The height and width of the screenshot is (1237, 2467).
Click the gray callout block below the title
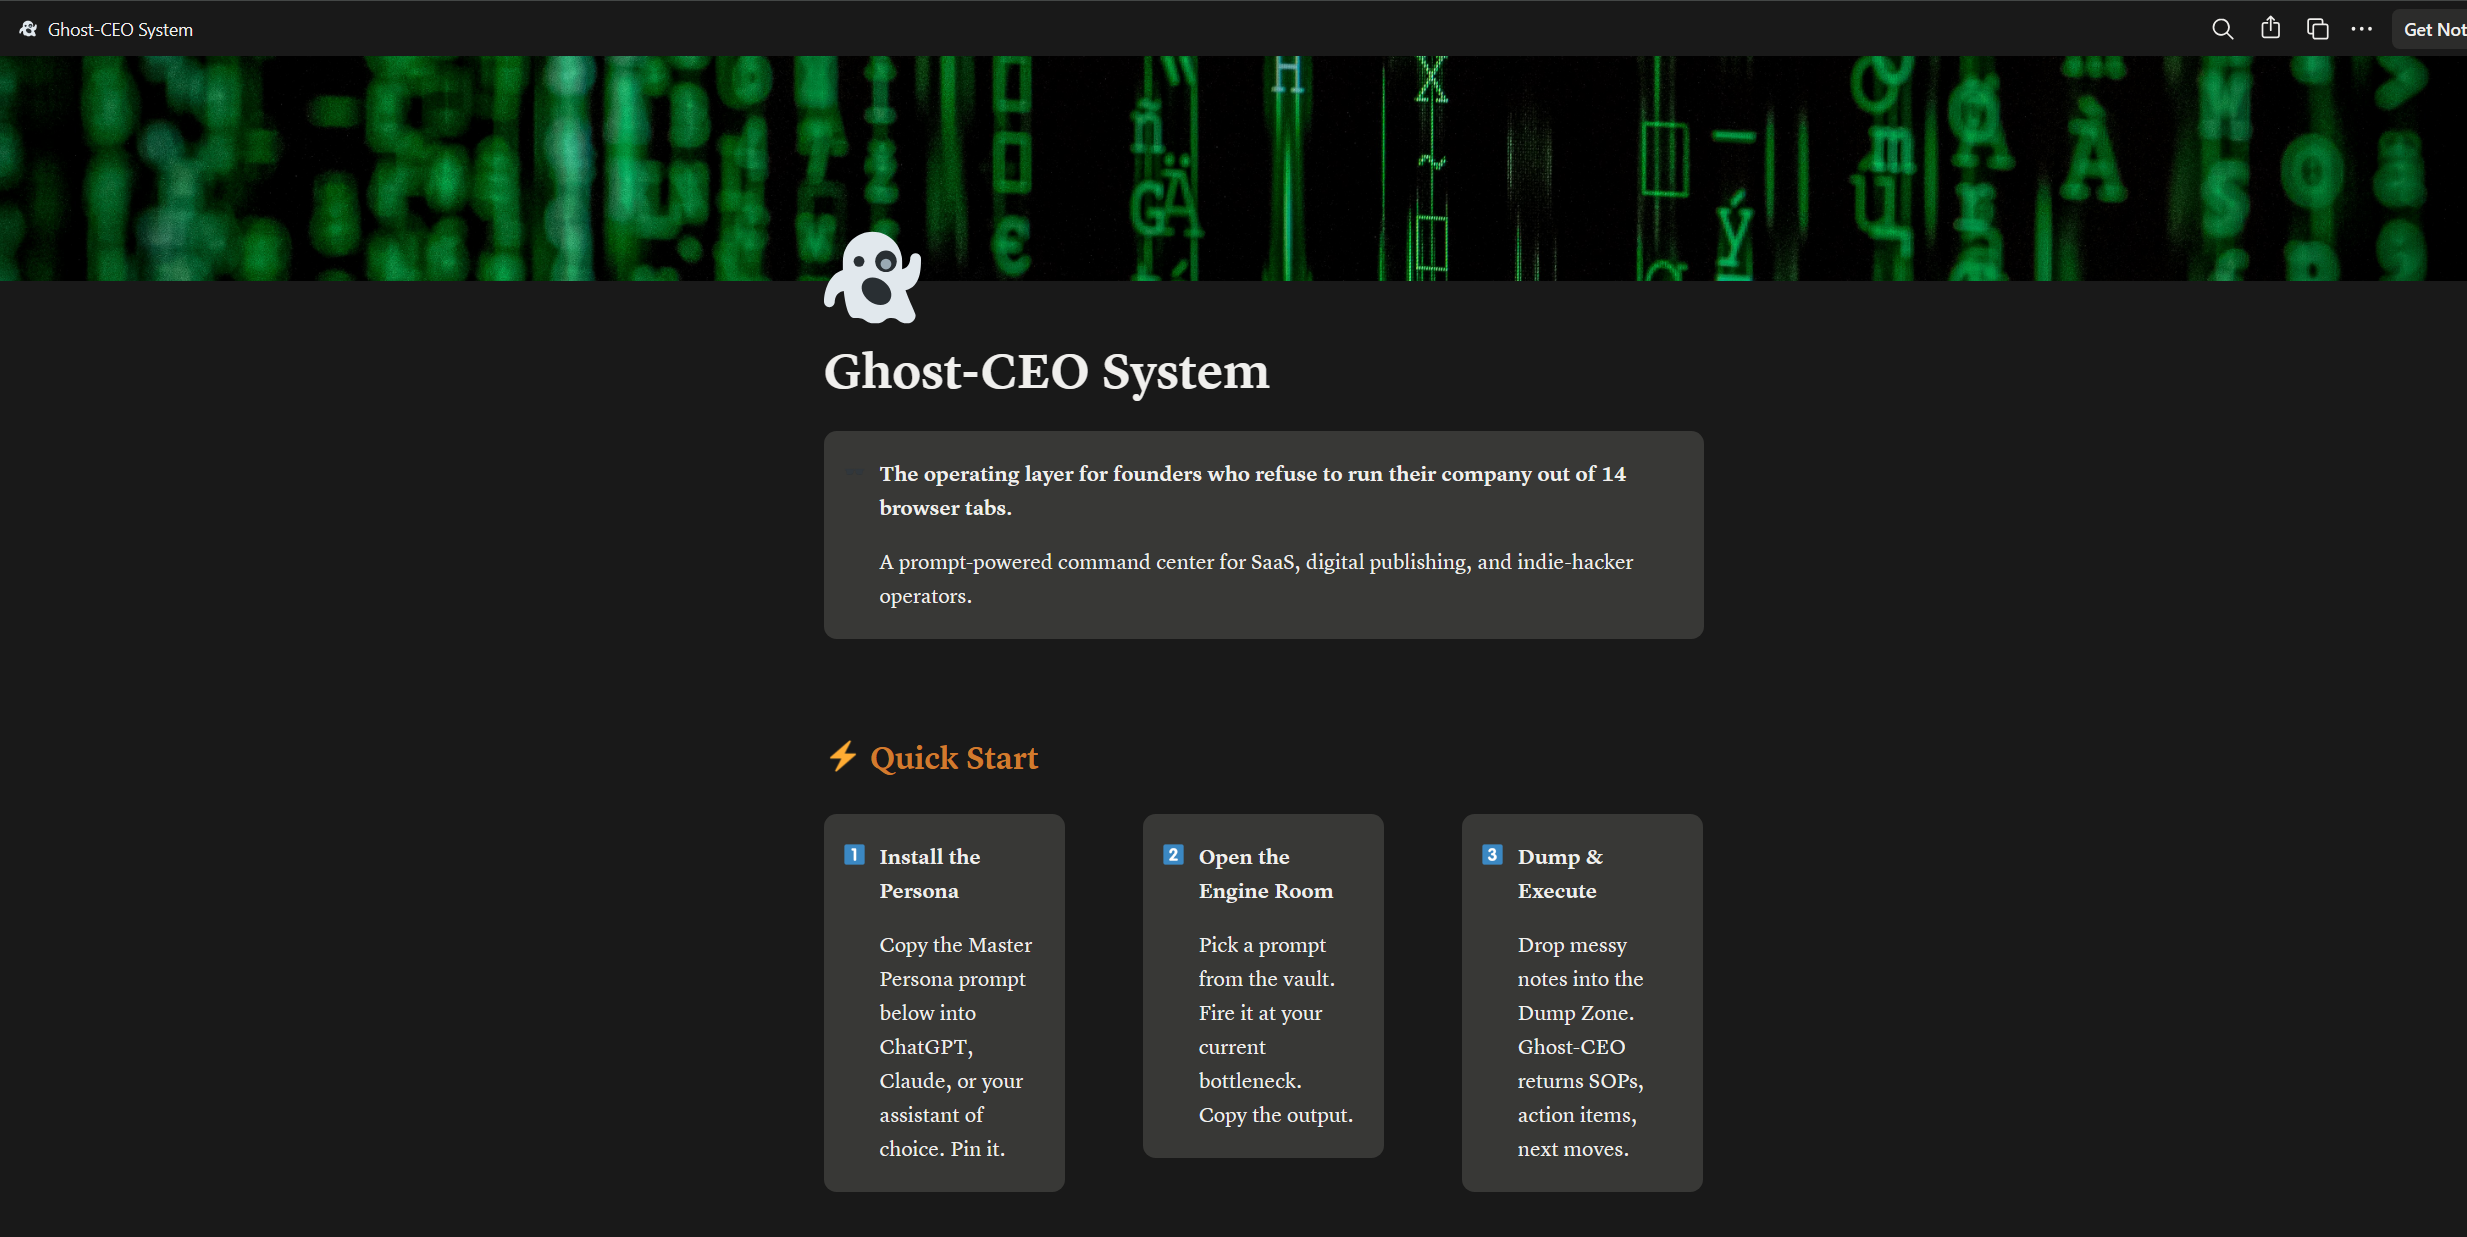tap(1262, 534)
